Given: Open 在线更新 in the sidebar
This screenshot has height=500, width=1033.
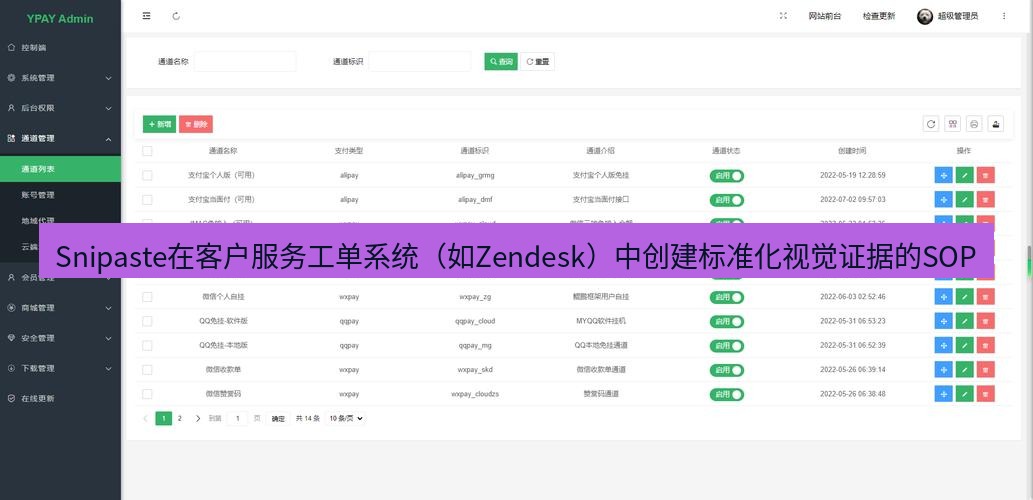Looking at the screenshot, I should pyautogui.click(x=61, y=399).
